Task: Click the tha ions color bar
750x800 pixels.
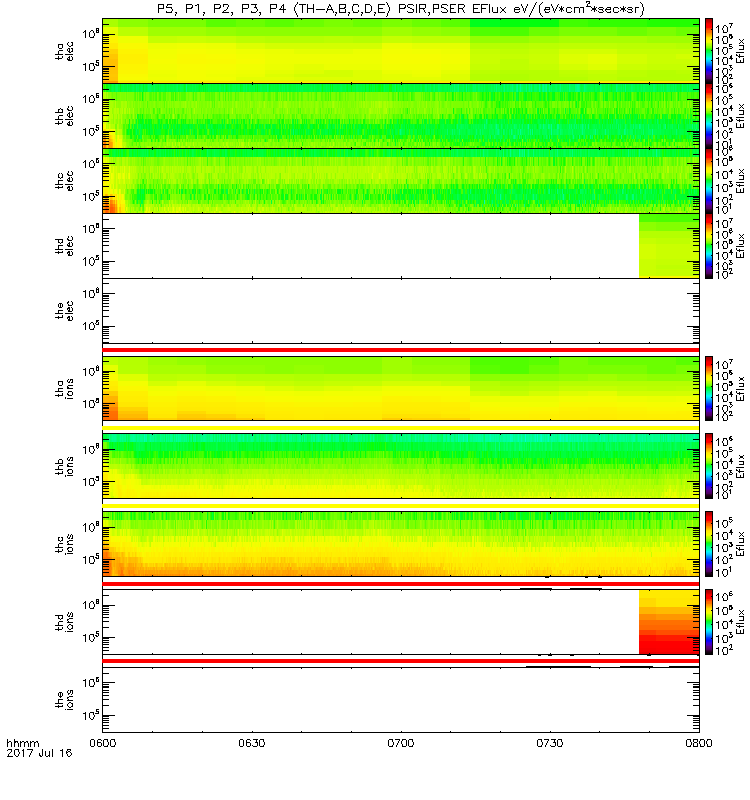Action: (709, 388)
